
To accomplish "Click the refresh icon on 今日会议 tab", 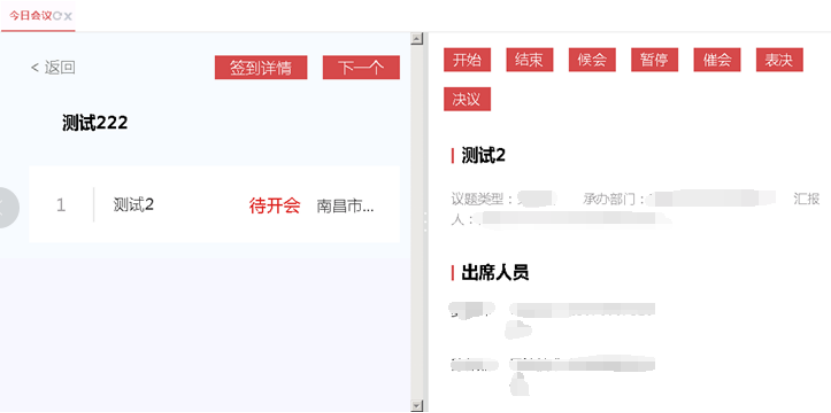I will (58, 16).
